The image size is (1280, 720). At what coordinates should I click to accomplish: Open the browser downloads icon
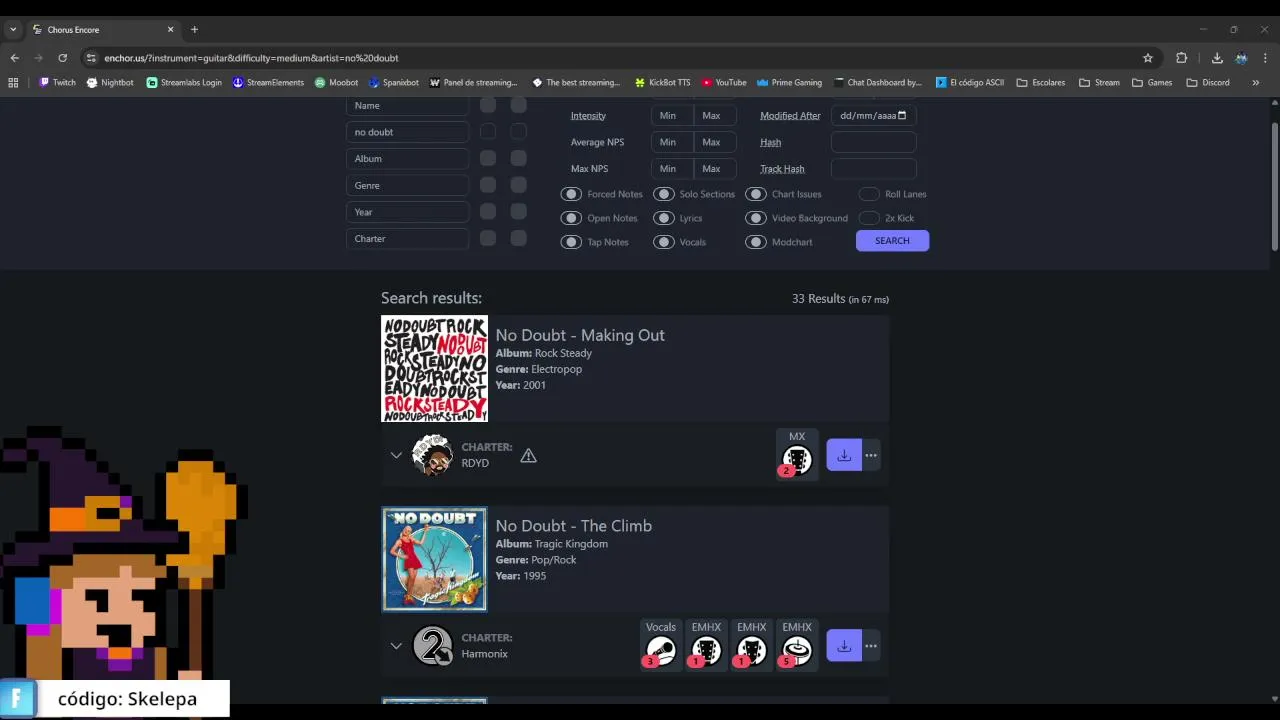click(1217, 58)
